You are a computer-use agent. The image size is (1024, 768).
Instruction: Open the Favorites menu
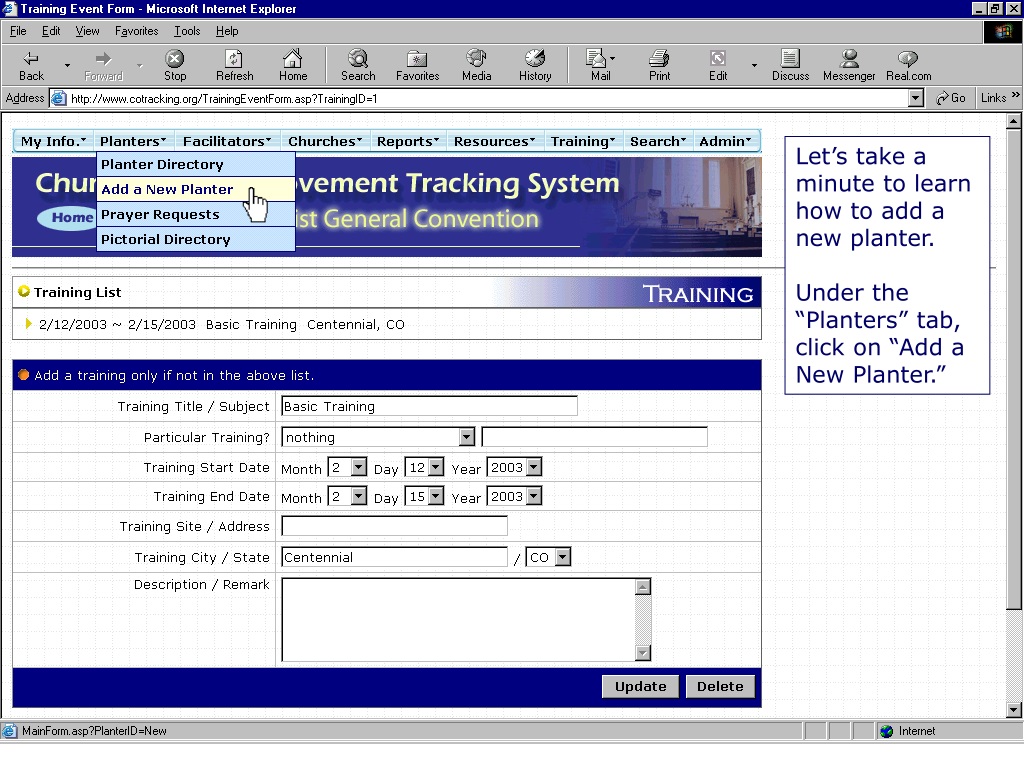pos(136,31)
